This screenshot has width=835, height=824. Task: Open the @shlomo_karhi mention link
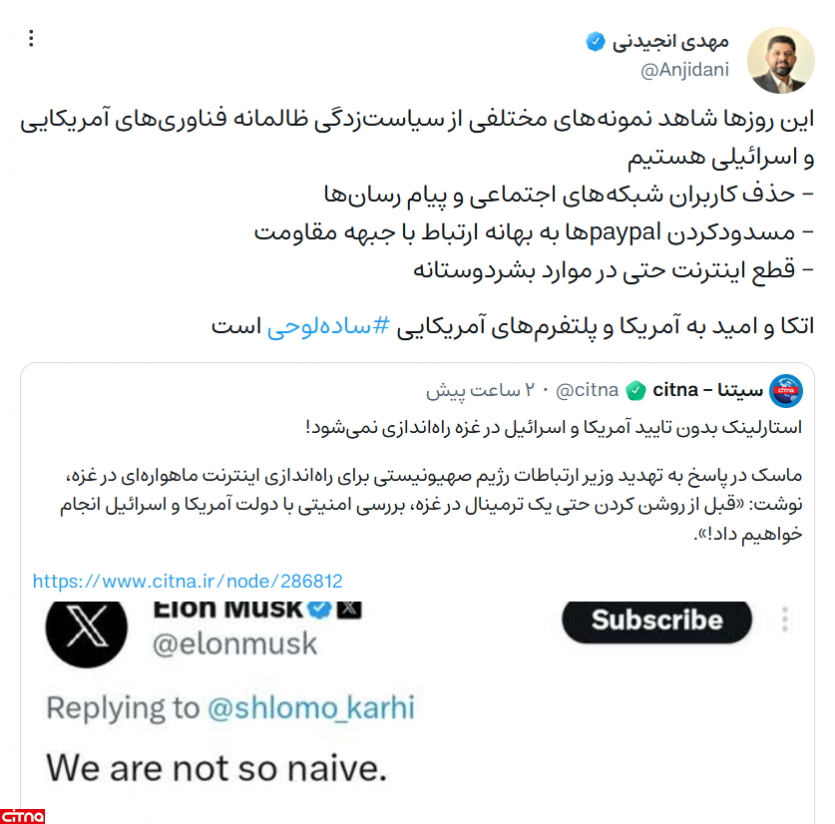[310, 708]
